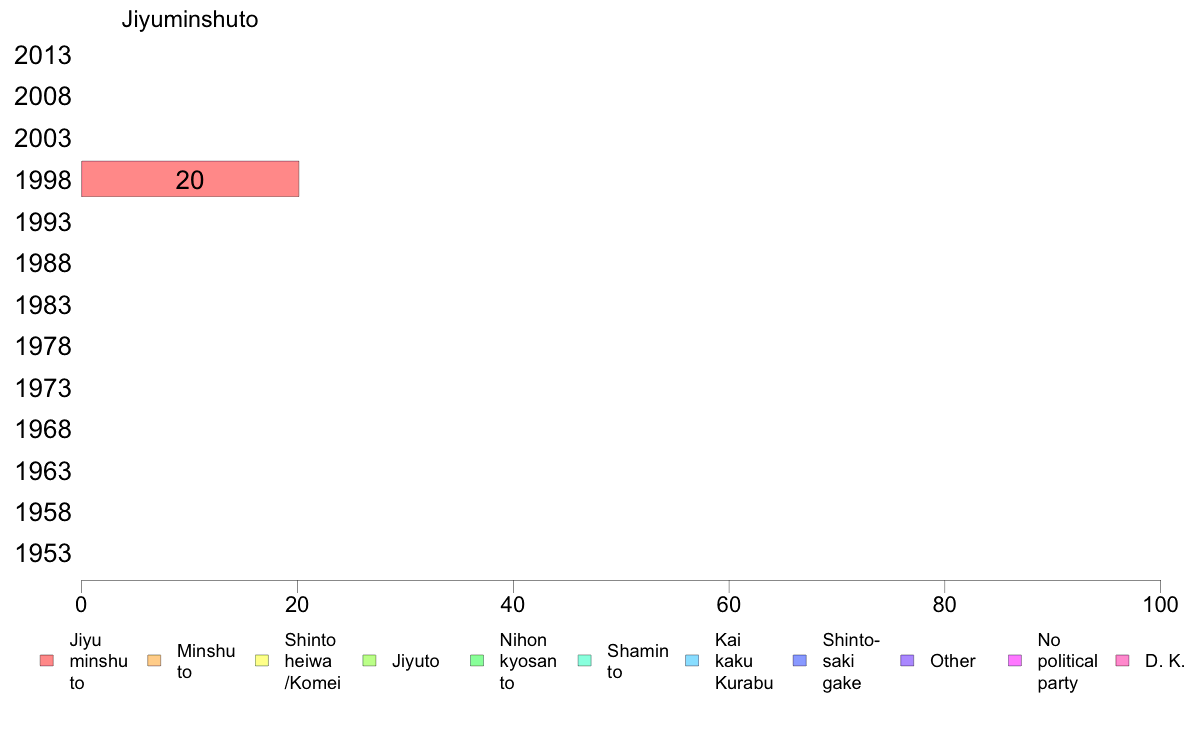Click the magenta No political party swatch

point(1015,661)
